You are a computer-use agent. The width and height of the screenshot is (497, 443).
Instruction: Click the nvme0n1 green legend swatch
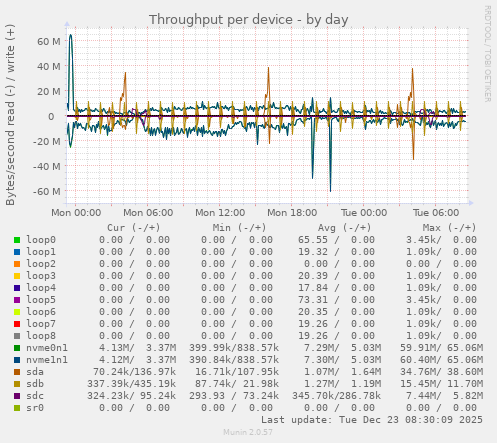pos(17,348)
